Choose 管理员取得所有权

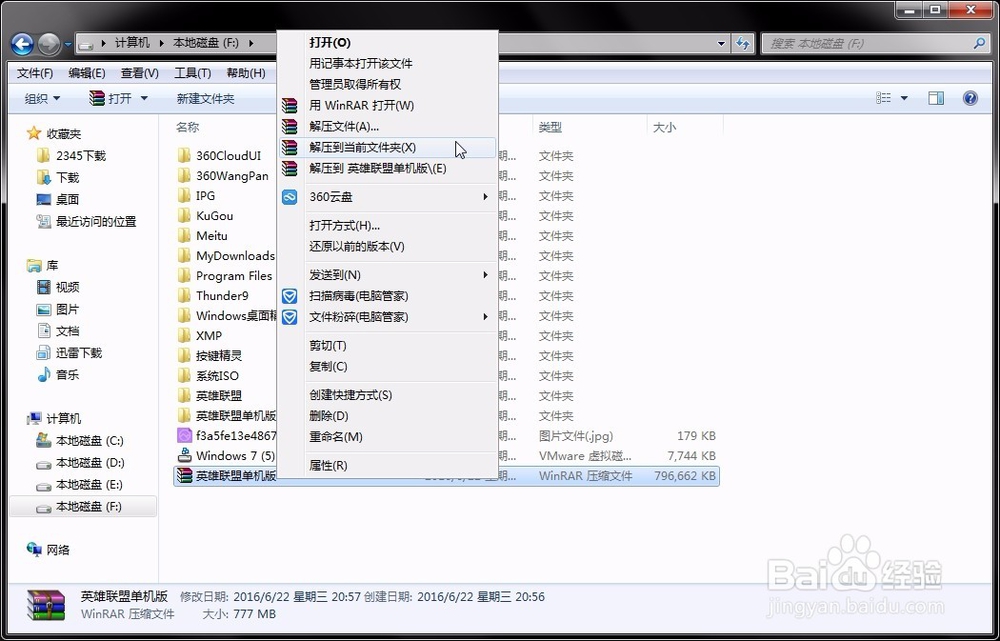388,84
